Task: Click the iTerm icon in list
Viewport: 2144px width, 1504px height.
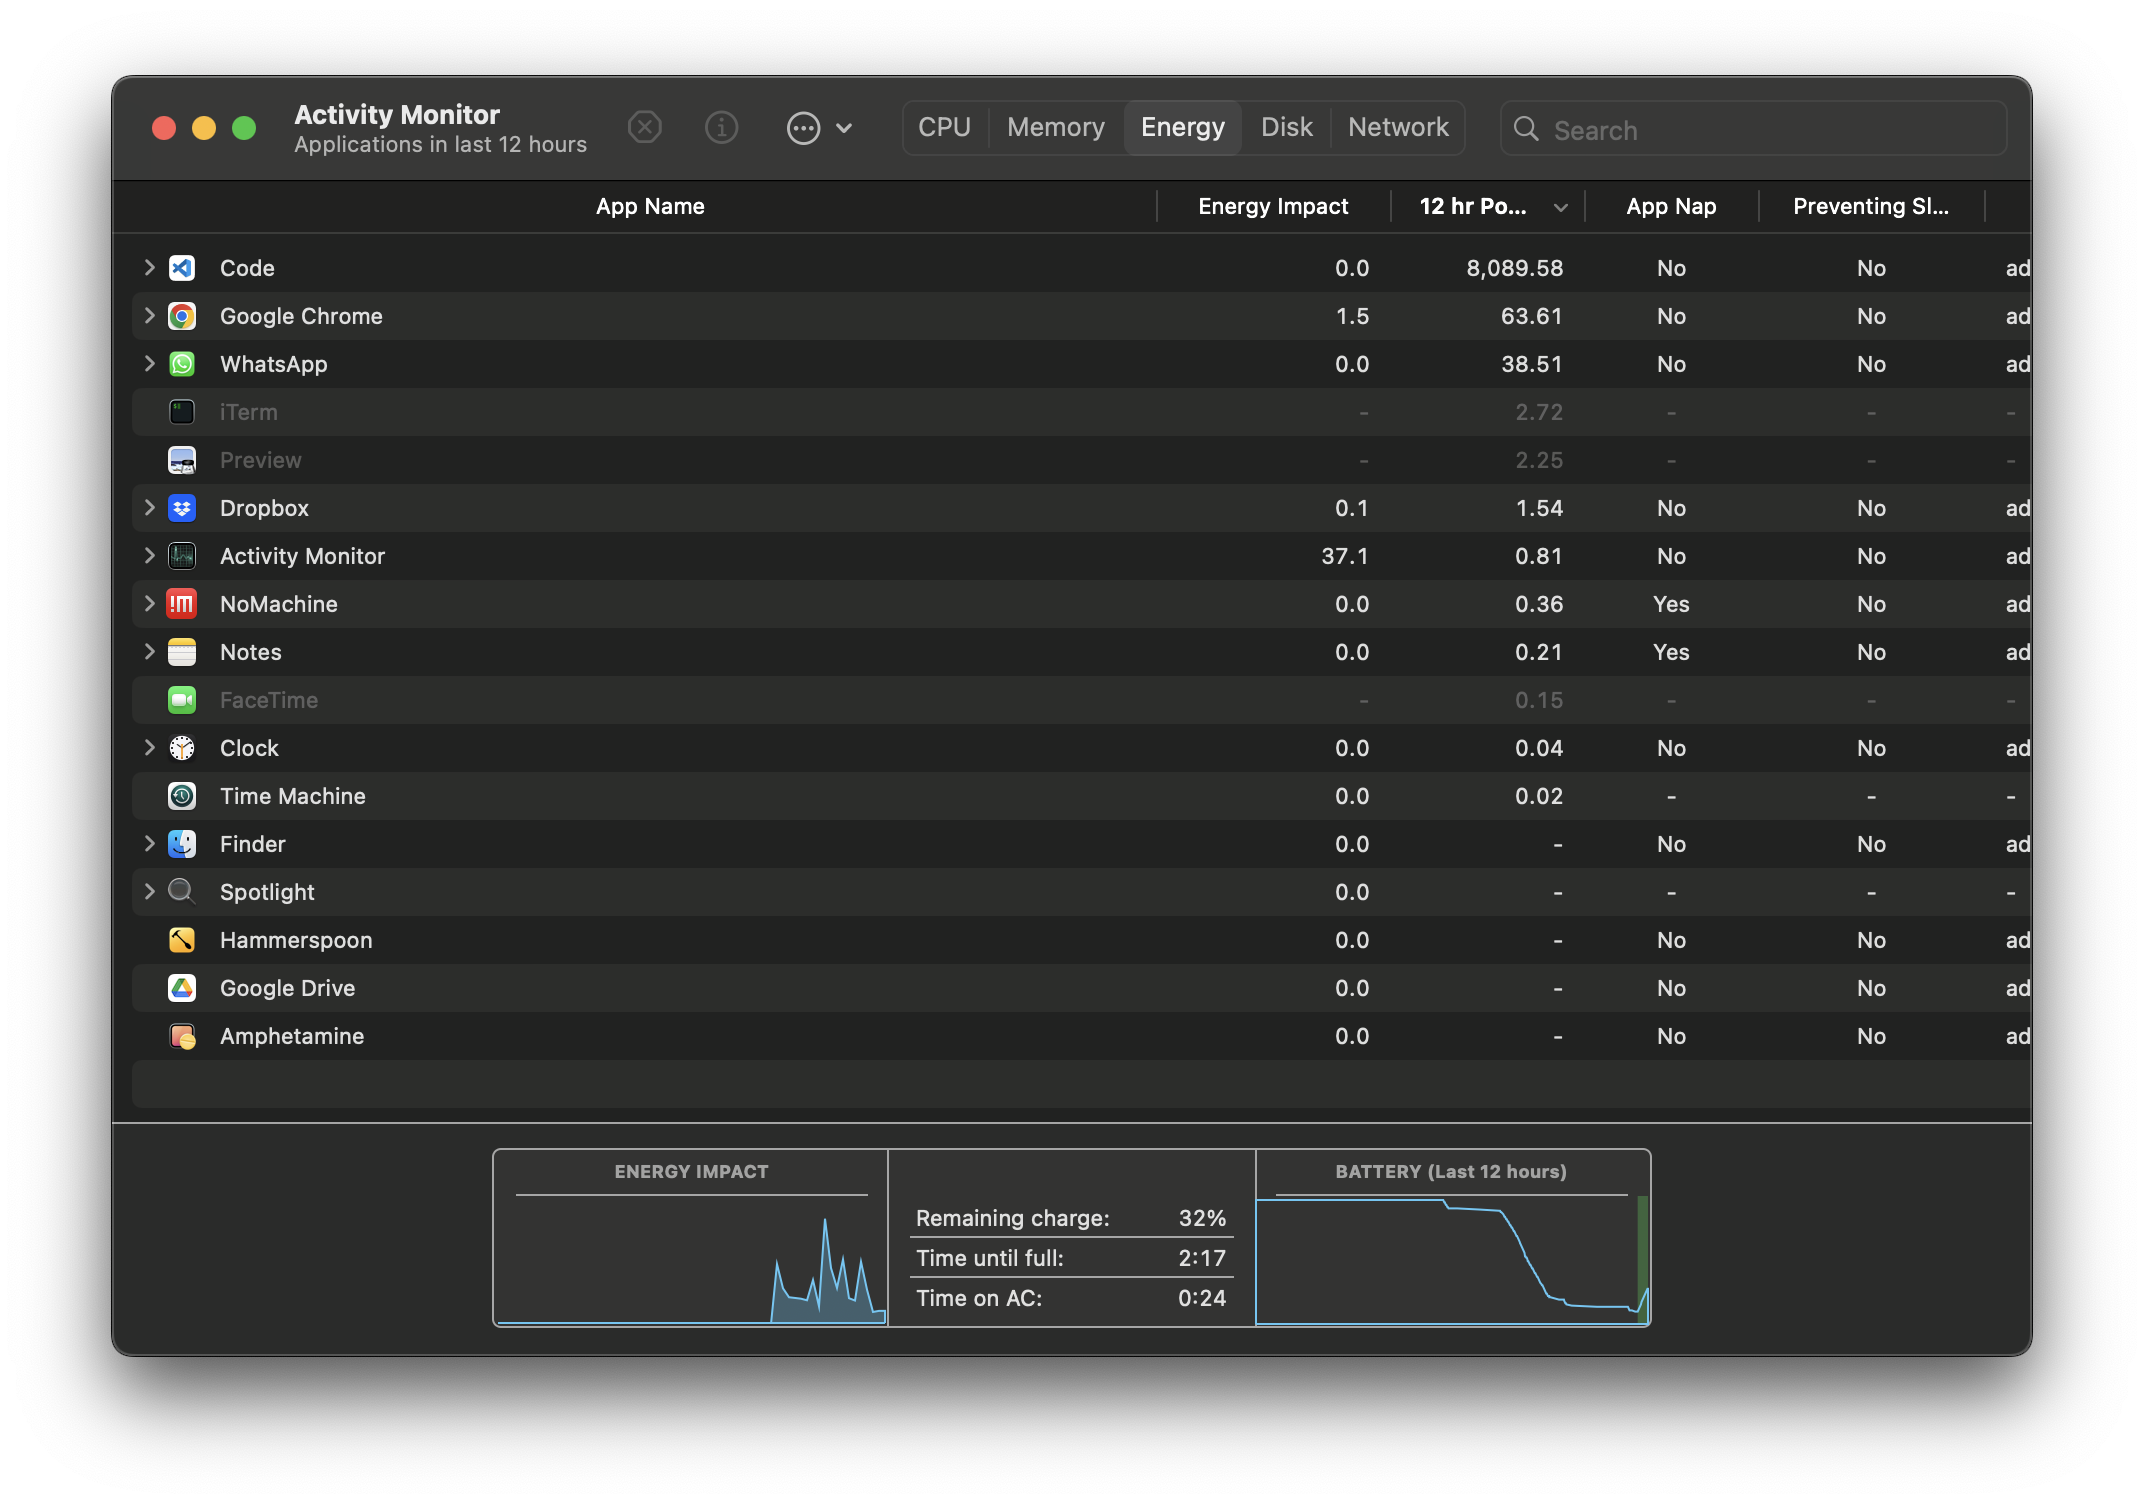Action: tap(182, 412)
